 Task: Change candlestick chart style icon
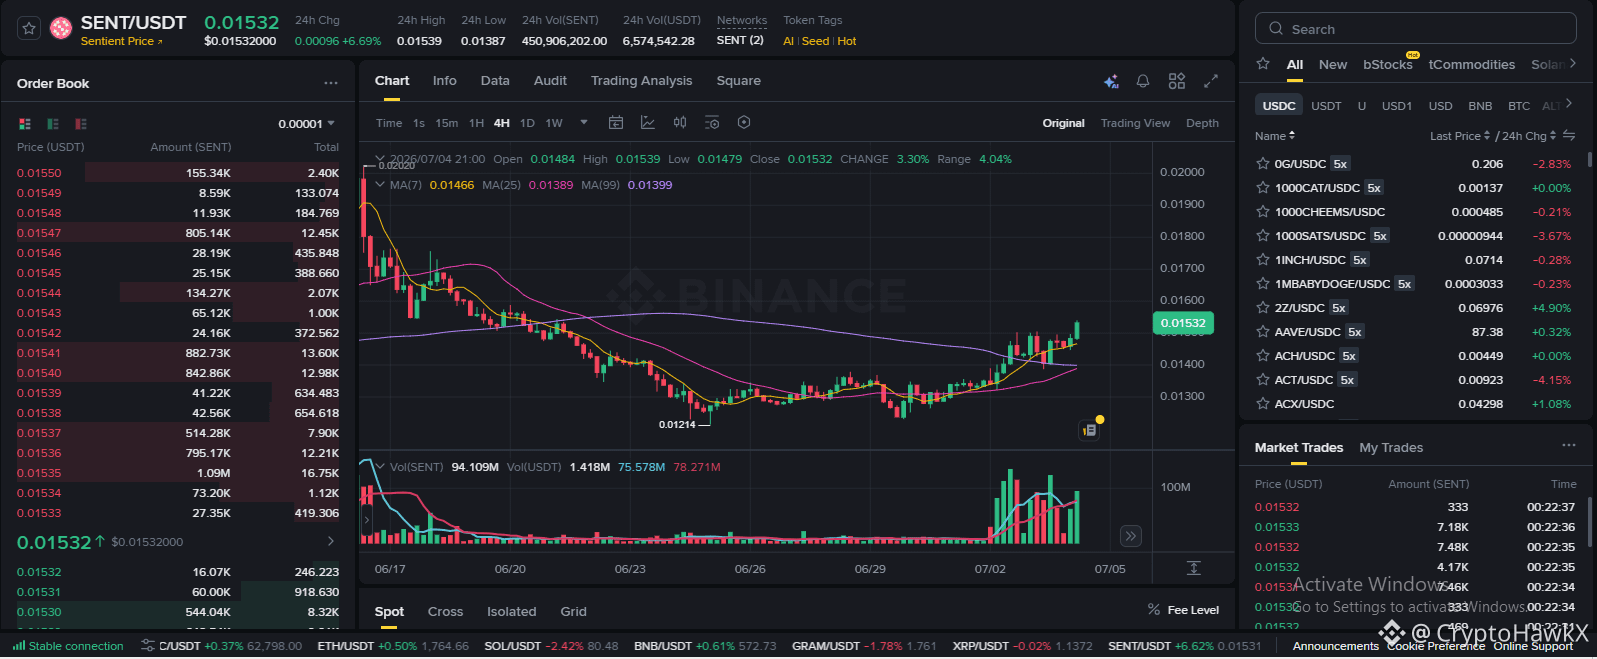pos(680,122)
